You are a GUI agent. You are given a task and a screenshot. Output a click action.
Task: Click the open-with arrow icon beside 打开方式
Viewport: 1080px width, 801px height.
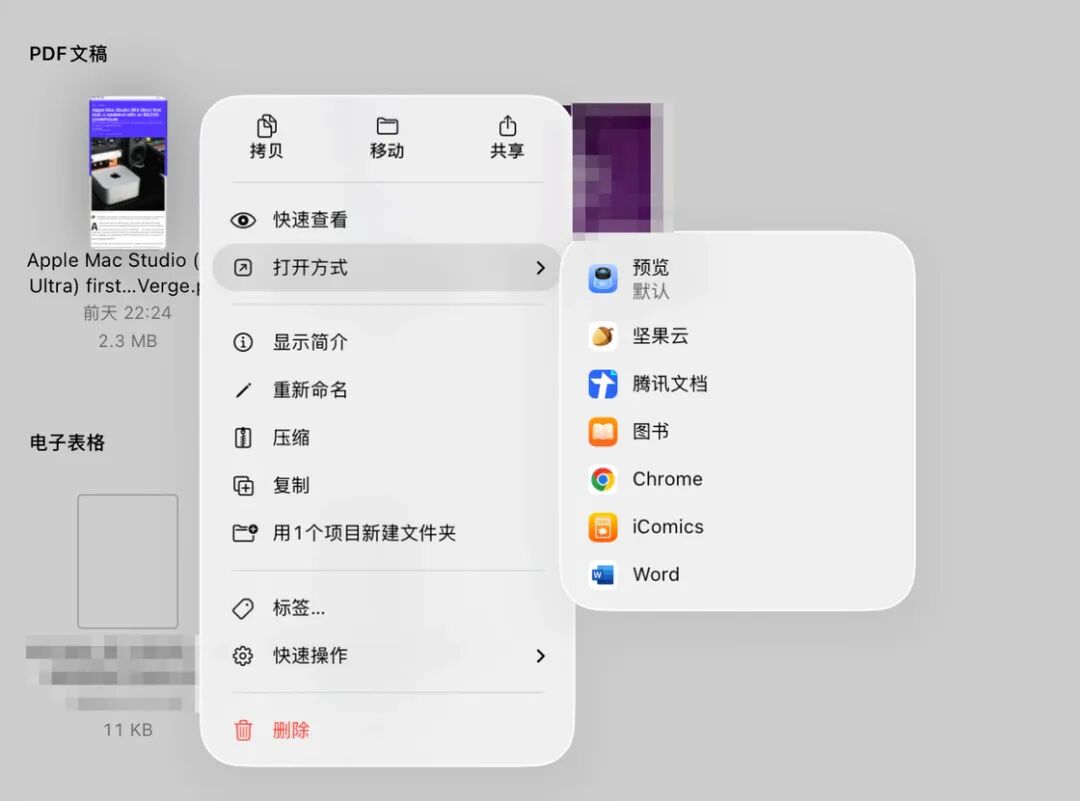click(x=243, y=268)
